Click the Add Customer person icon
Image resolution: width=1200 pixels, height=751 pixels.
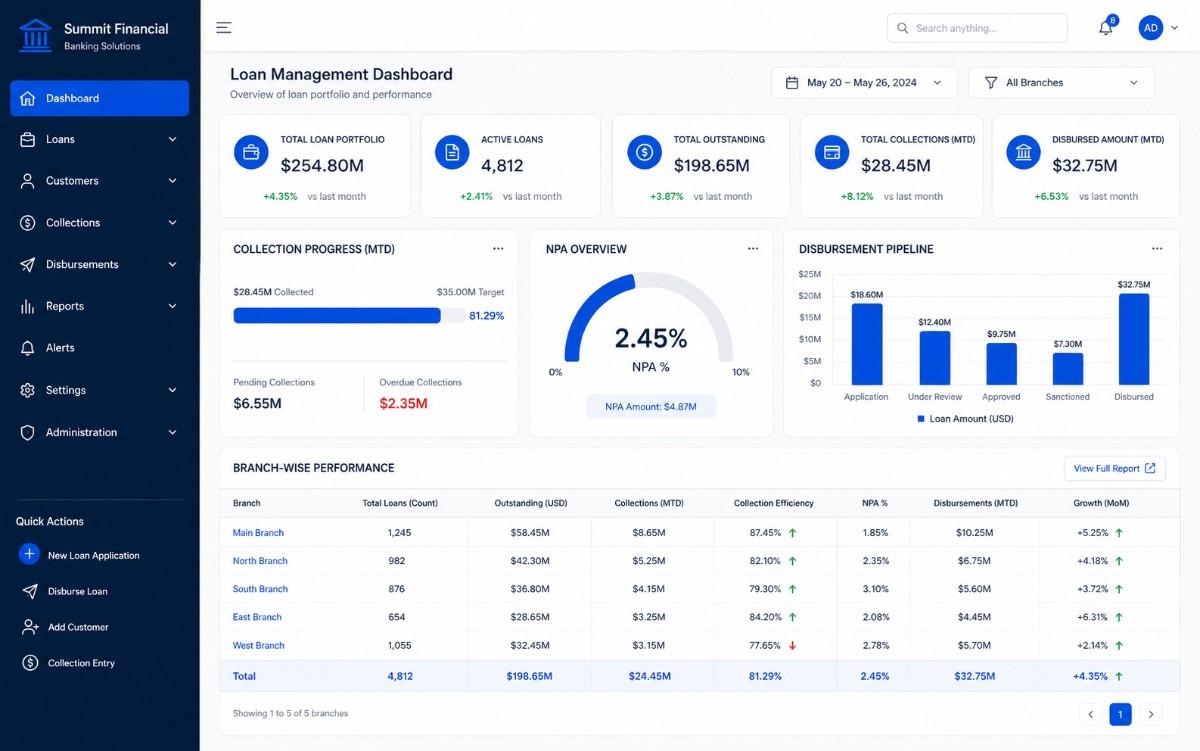coord(29,627)
